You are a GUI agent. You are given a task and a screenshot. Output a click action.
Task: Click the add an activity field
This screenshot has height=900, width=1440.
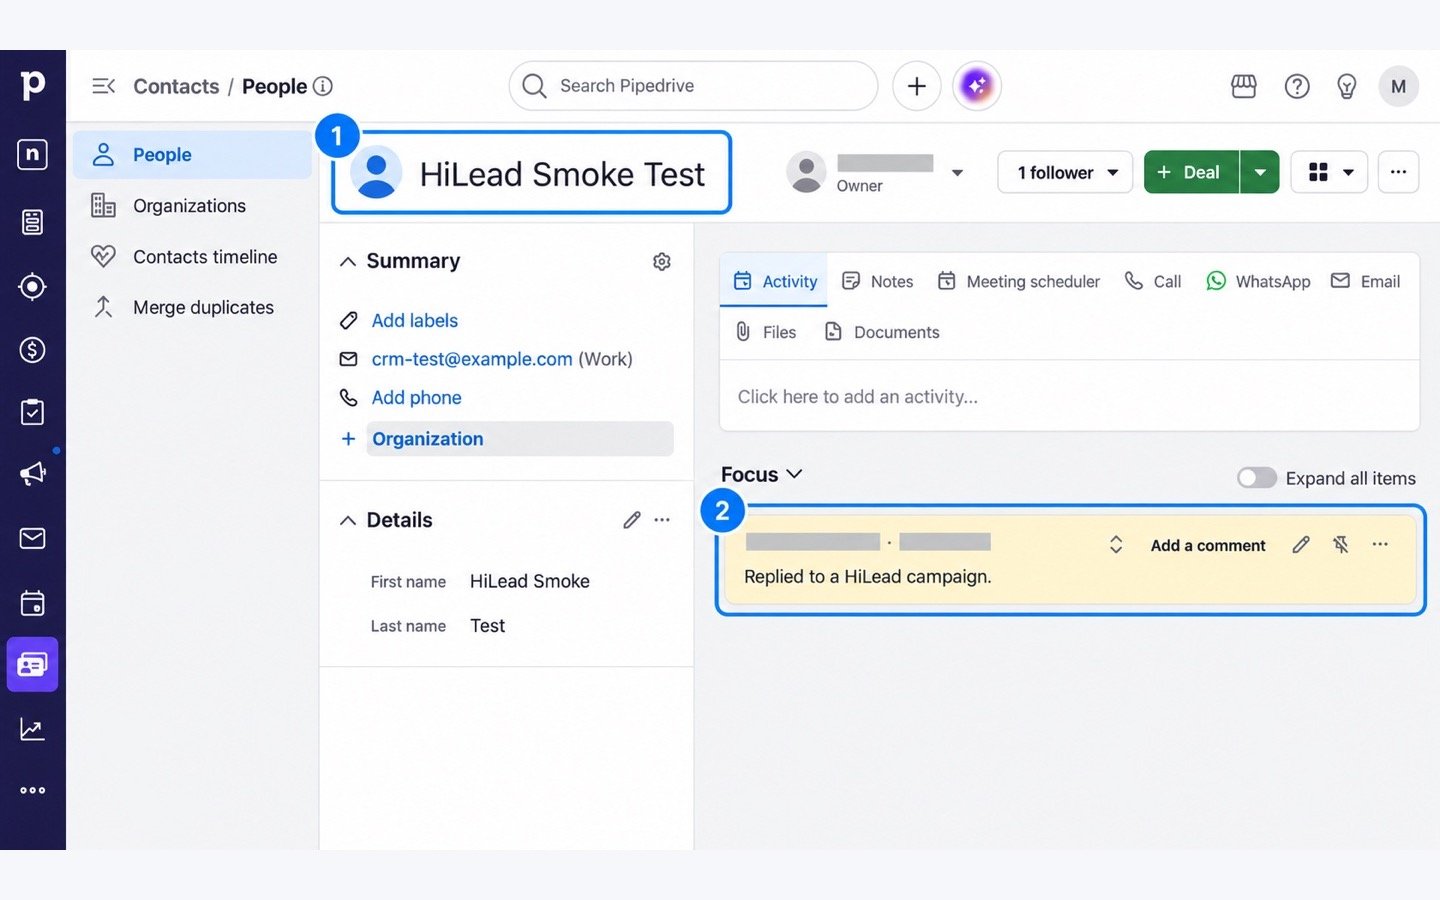pos(1070,397)
